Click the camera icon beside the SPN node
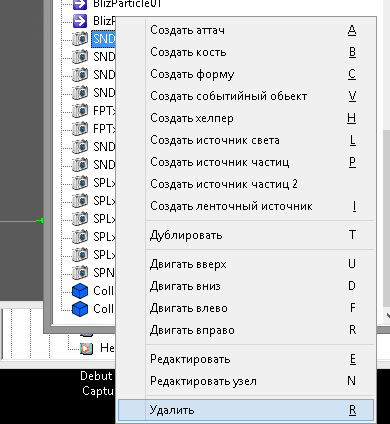This screenshot has height=424, width=390. (x=80, y=273)
